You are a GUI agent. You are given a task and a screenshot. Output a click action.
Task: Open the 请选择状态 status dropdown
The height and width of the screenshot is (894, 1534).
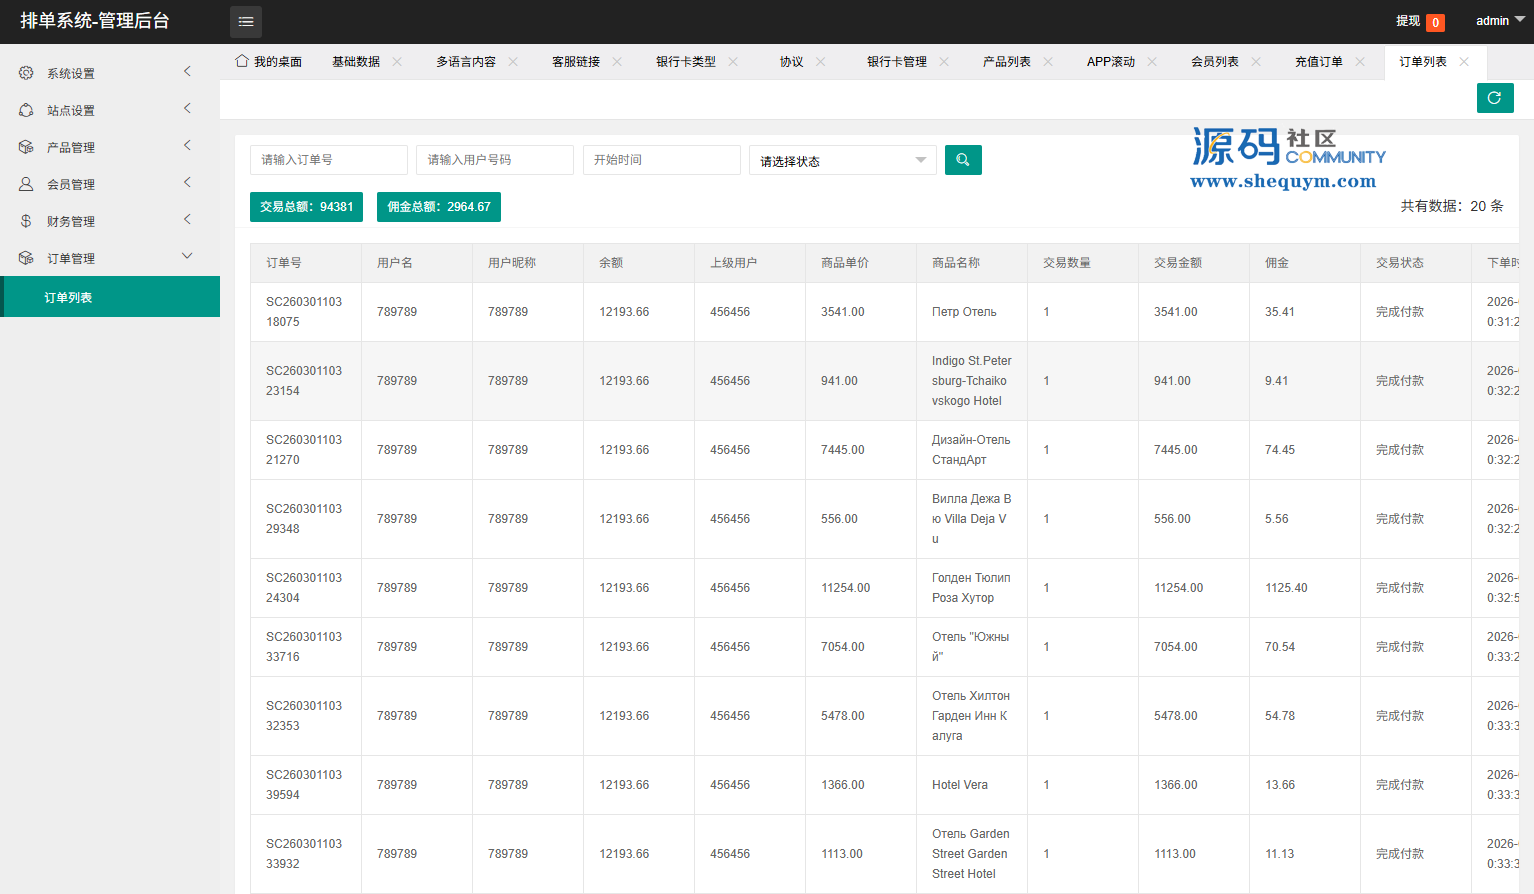point(842,161)
